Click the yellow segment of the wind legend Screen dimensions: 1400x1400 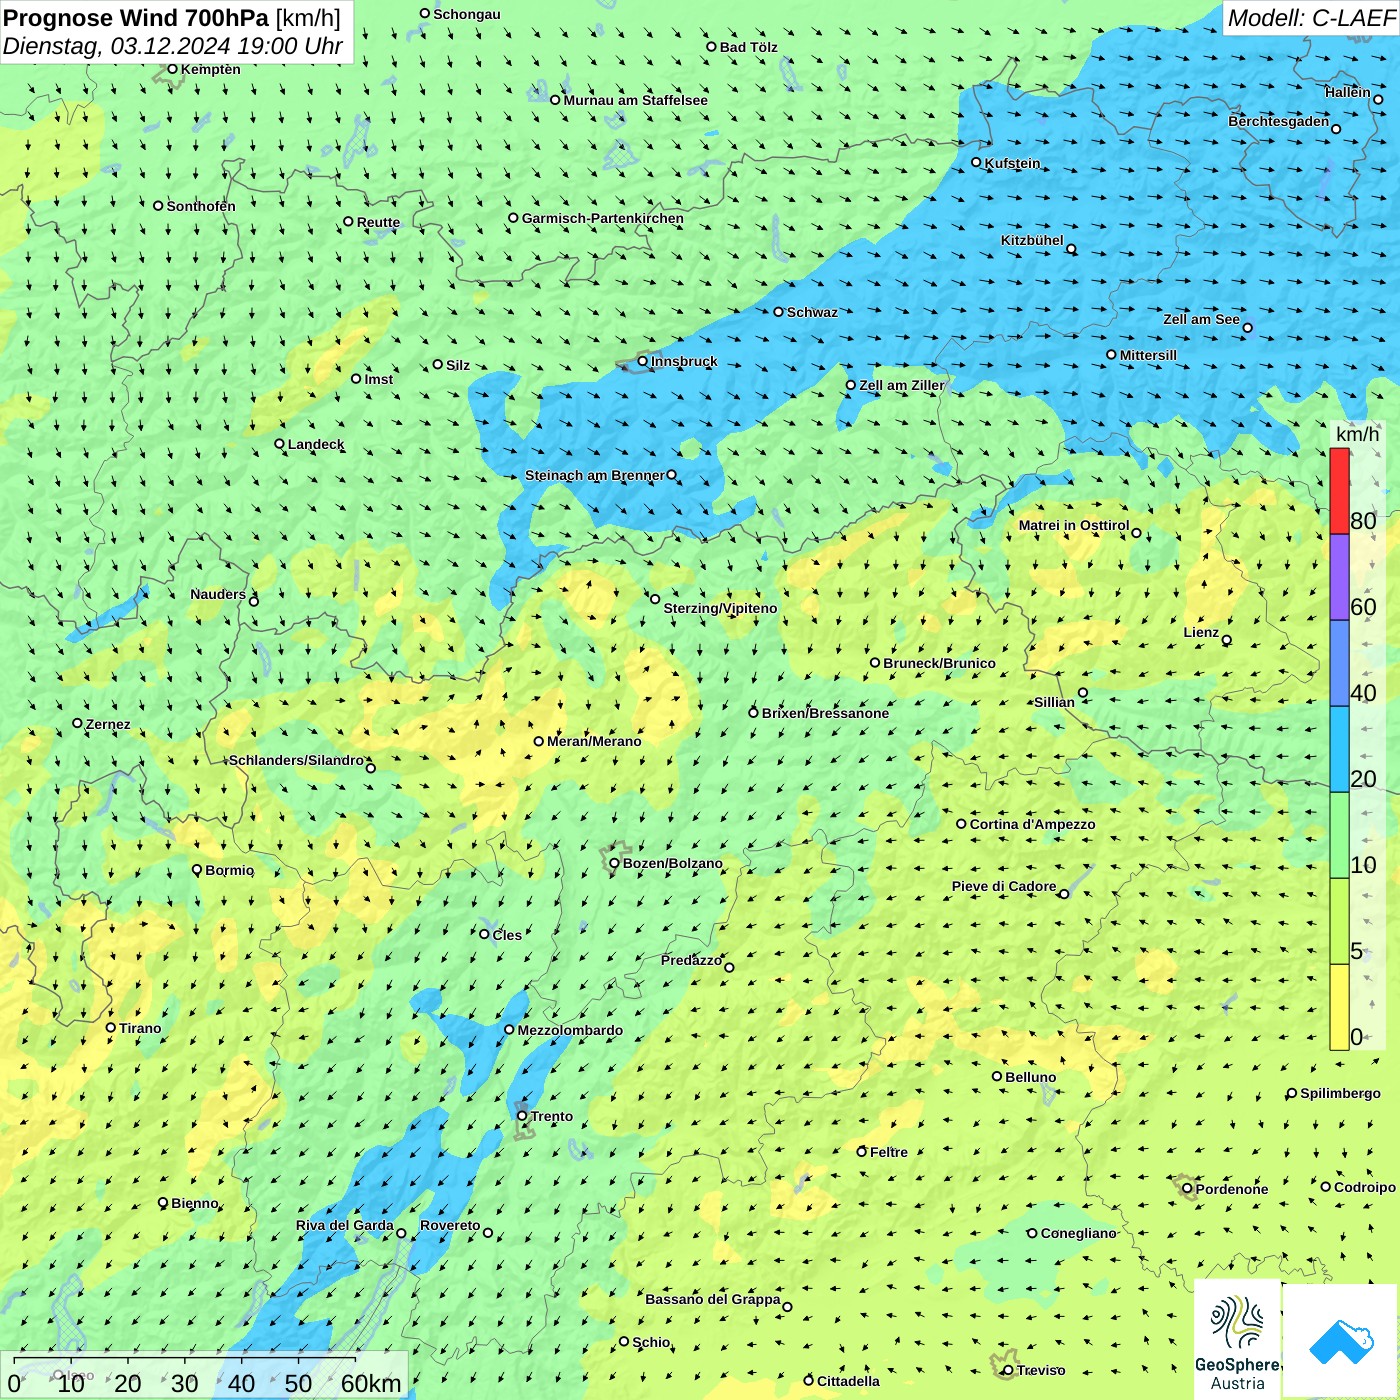[1339, 1007]
